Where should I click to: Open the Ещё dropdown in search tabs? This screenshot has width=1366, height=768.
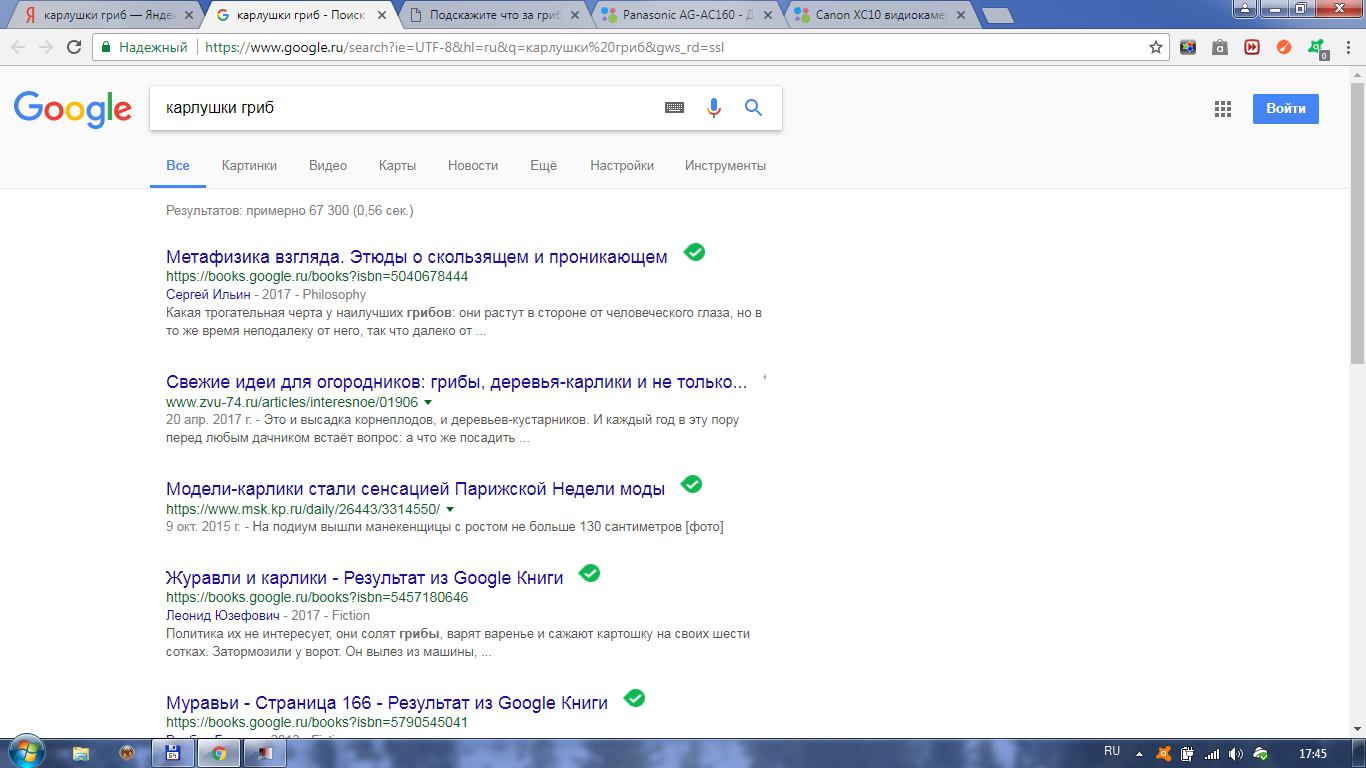[543, 165]
